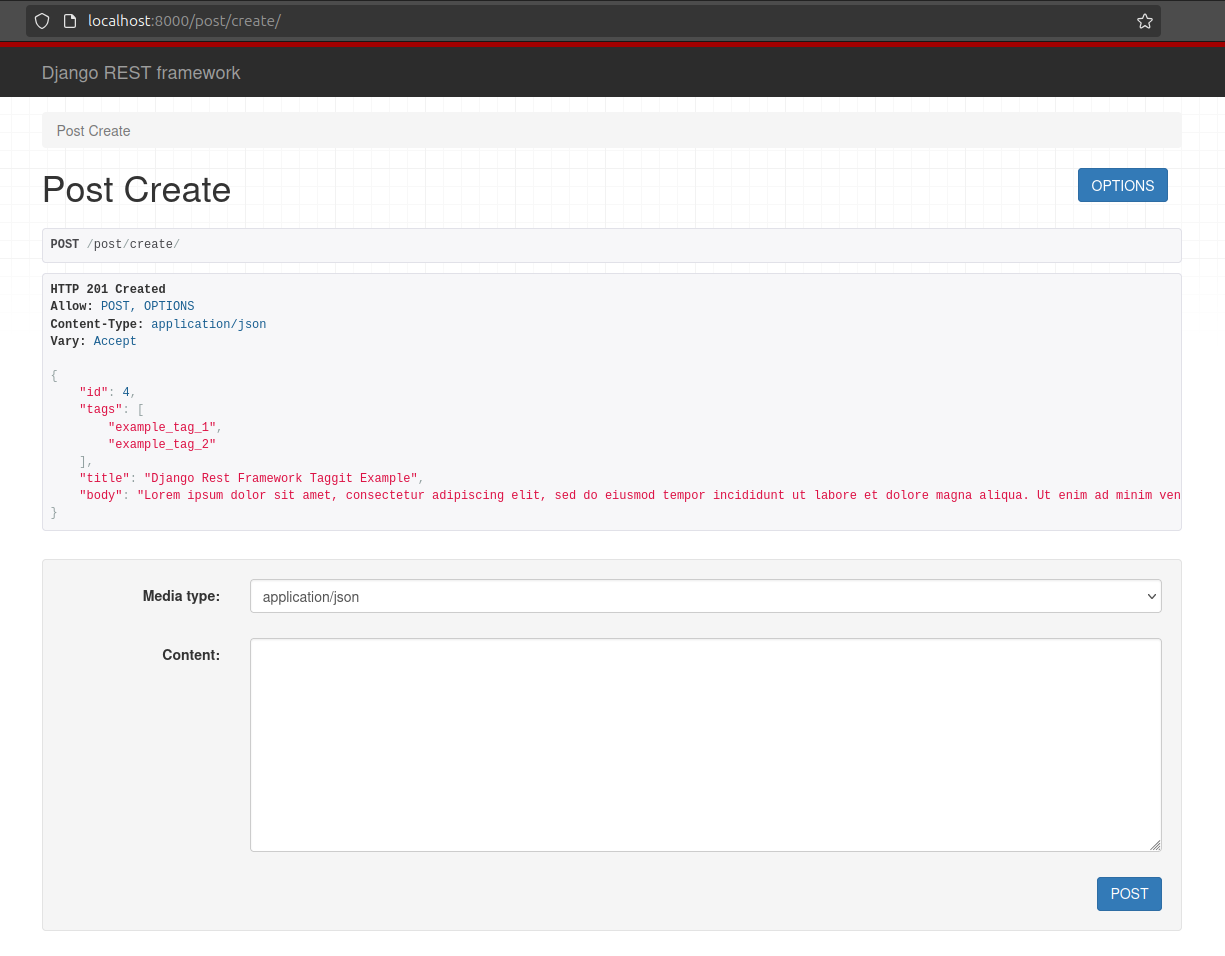Click inside the Content text area
The image size is (1225, 956).
(706, 745)
